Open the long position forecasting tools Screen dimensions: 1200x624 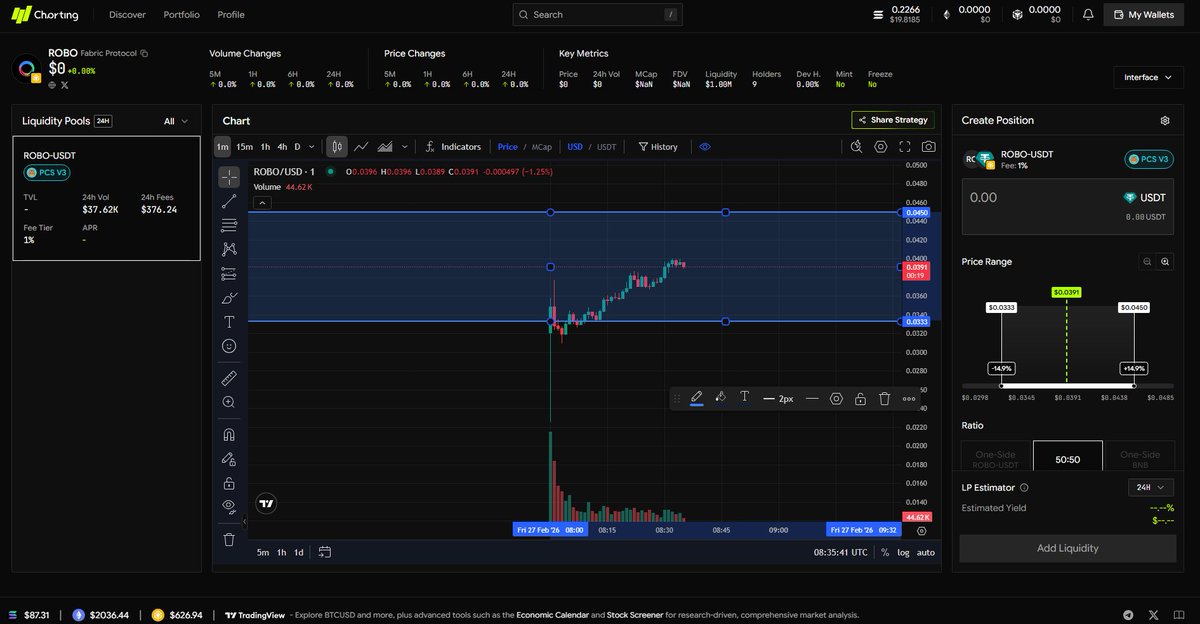229,274
